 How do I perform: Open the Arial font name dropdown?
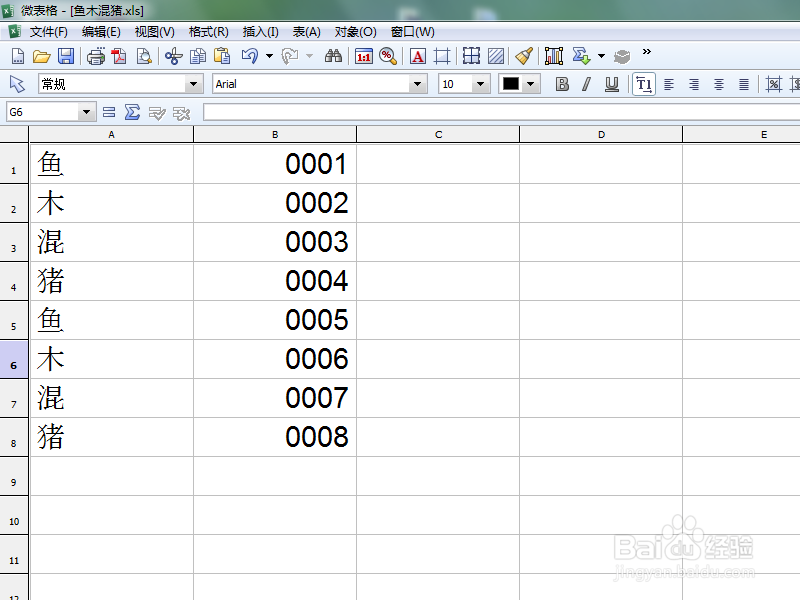[417, 84]
